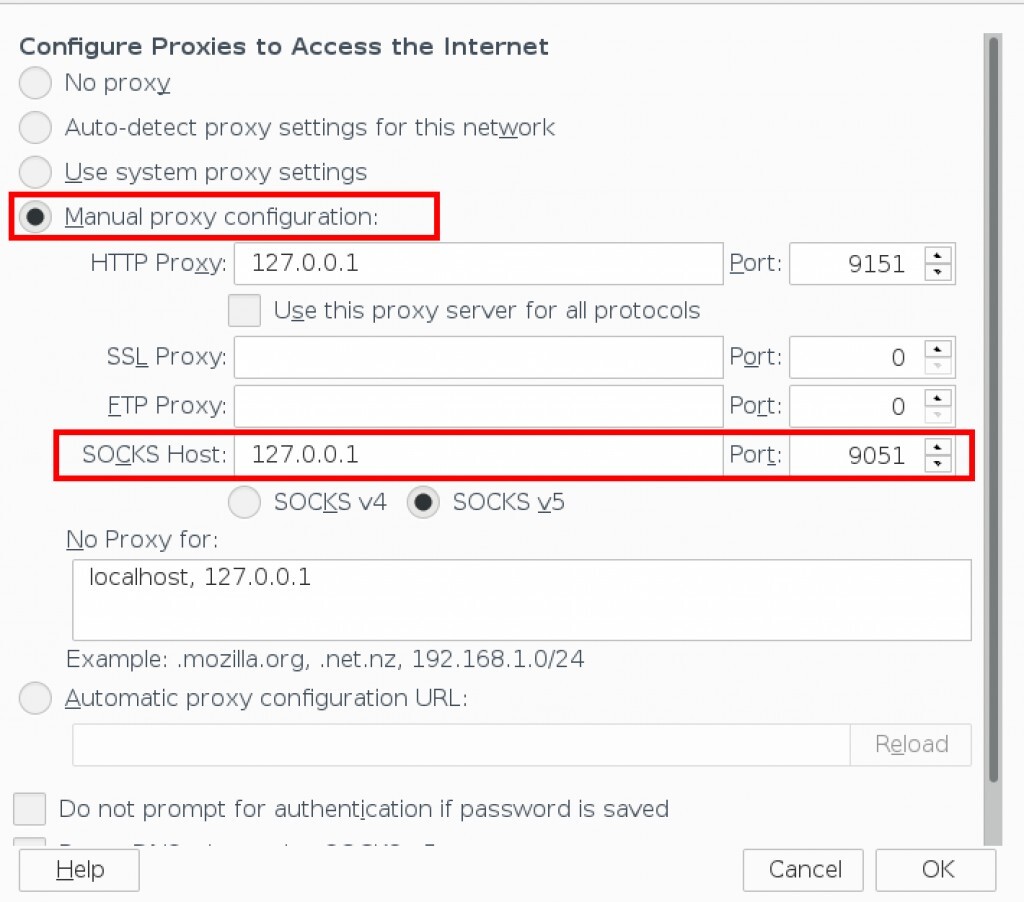Viewport: 1024px width, 902px height.
Task: Enable Use this proxy server for all protocols
Action: coord(244,310)
